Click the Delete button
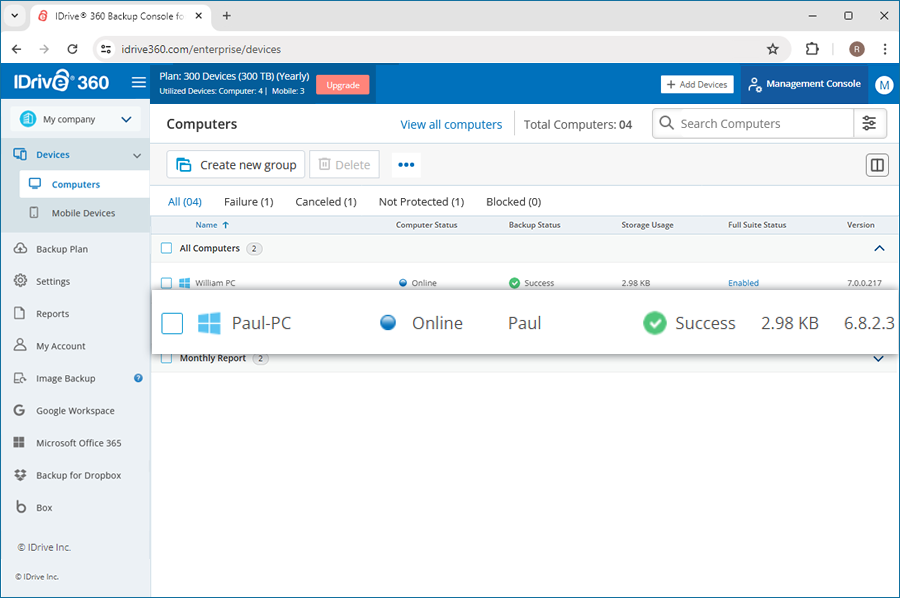Image resolution: width=900 pixels, height=598 pixels. tap(344, 165)
